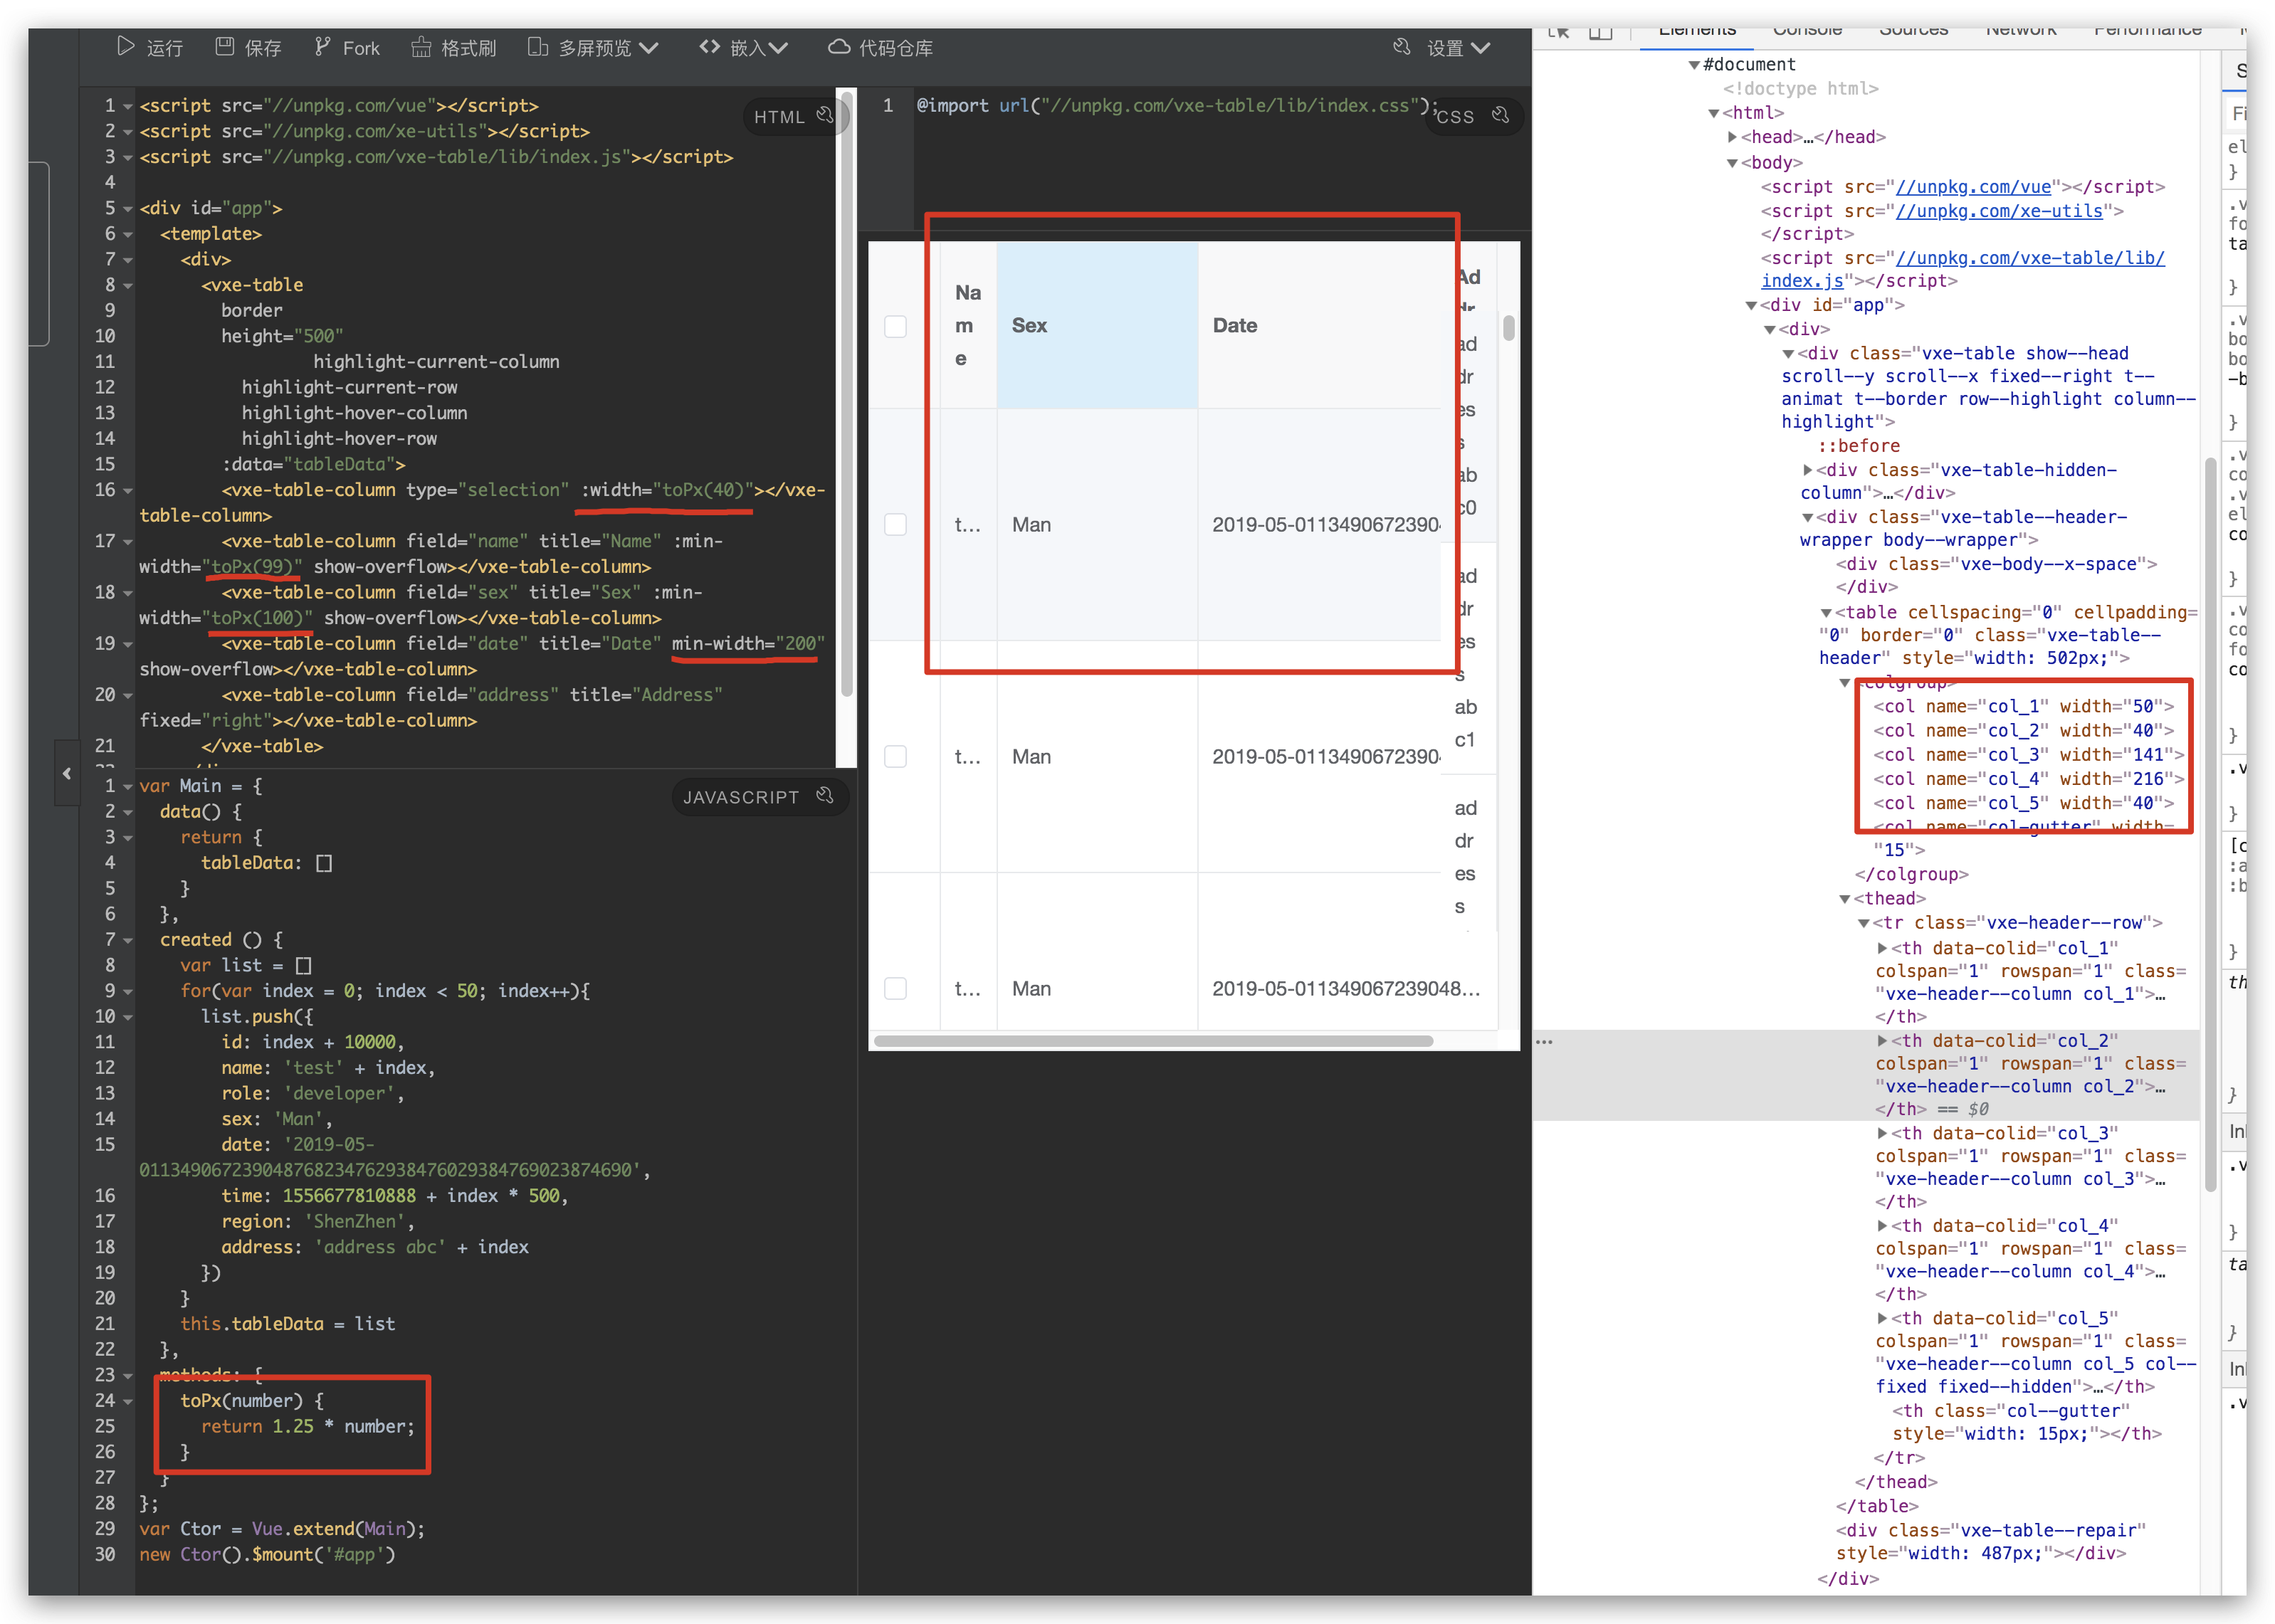Apply the 格式刷 code formatter
This screenshot has width=2275, height=1624.
point(454,47)
